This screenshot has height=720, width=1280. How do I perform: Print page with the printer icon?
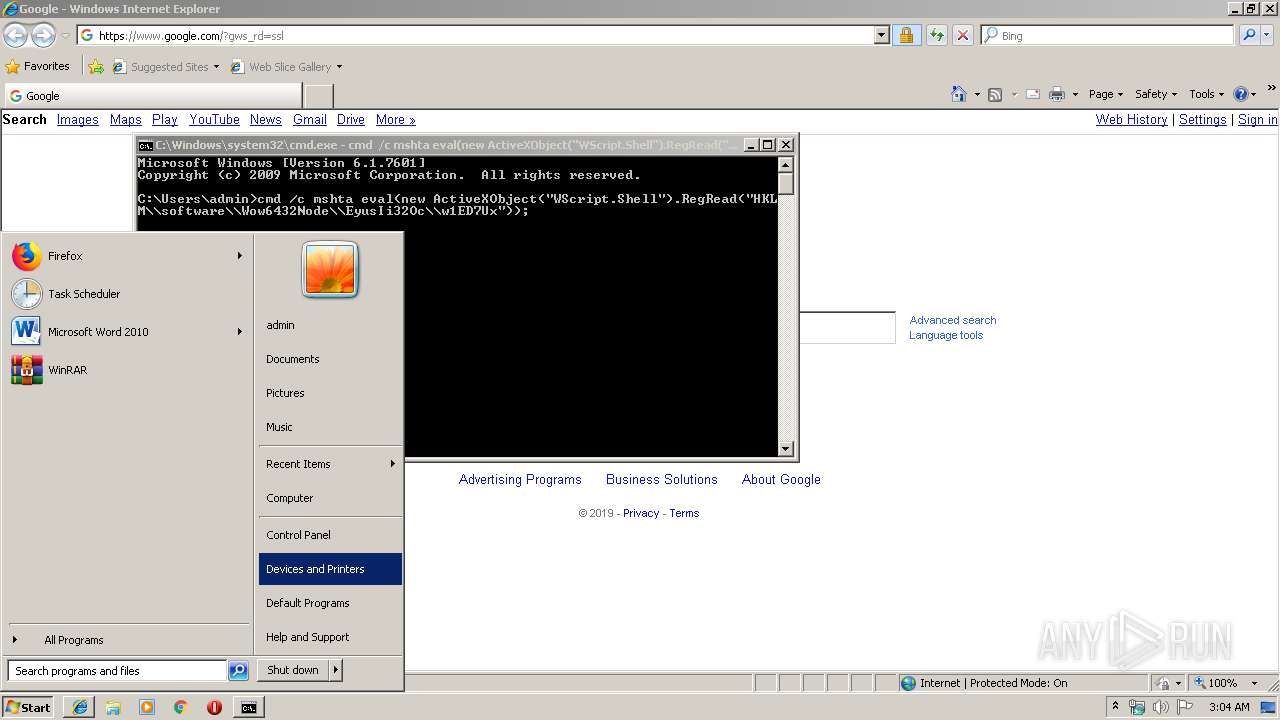pos(1057,94)
